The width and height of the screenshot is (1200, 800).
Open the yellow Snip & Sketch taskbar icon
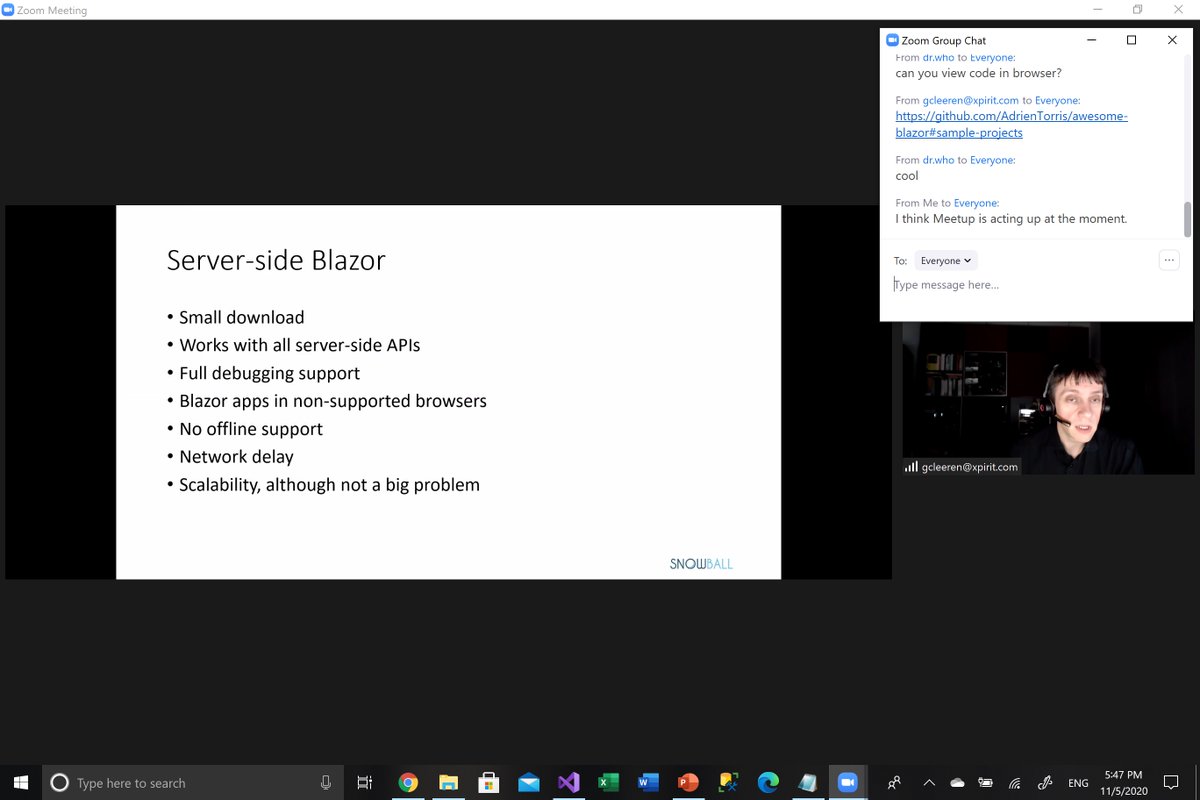[x=728, y=783]
